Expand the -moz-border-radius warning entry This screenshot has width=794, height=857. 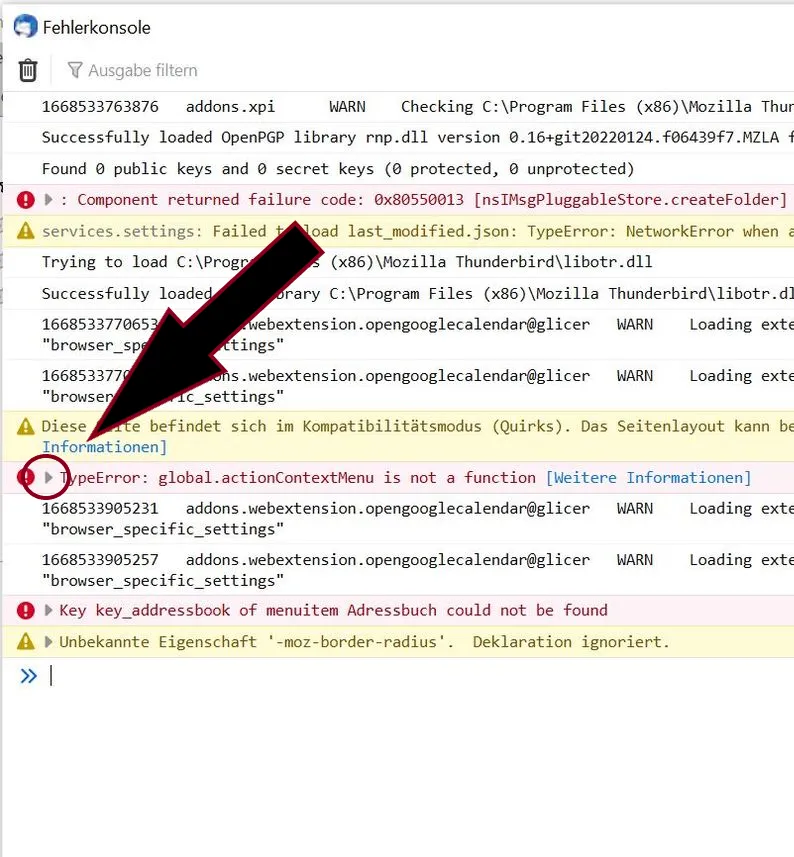pyautogui.click(x=49, y=642)
